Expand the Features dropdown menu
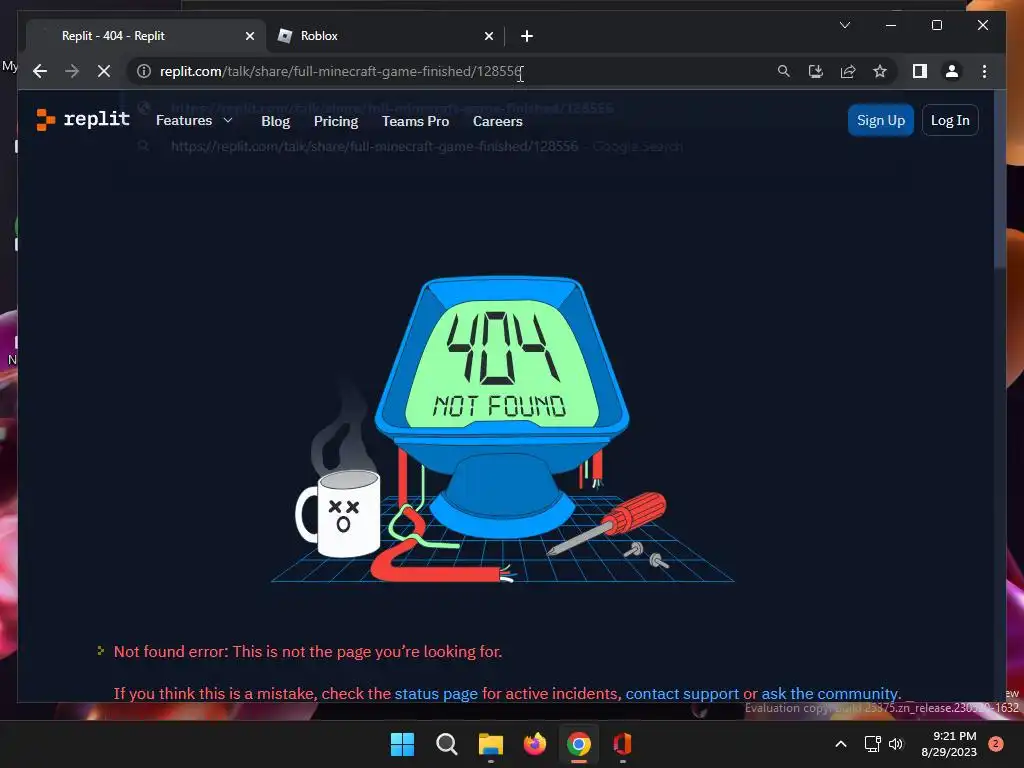This screenshot has width=1024, height=768. click(x=194, y=120)
